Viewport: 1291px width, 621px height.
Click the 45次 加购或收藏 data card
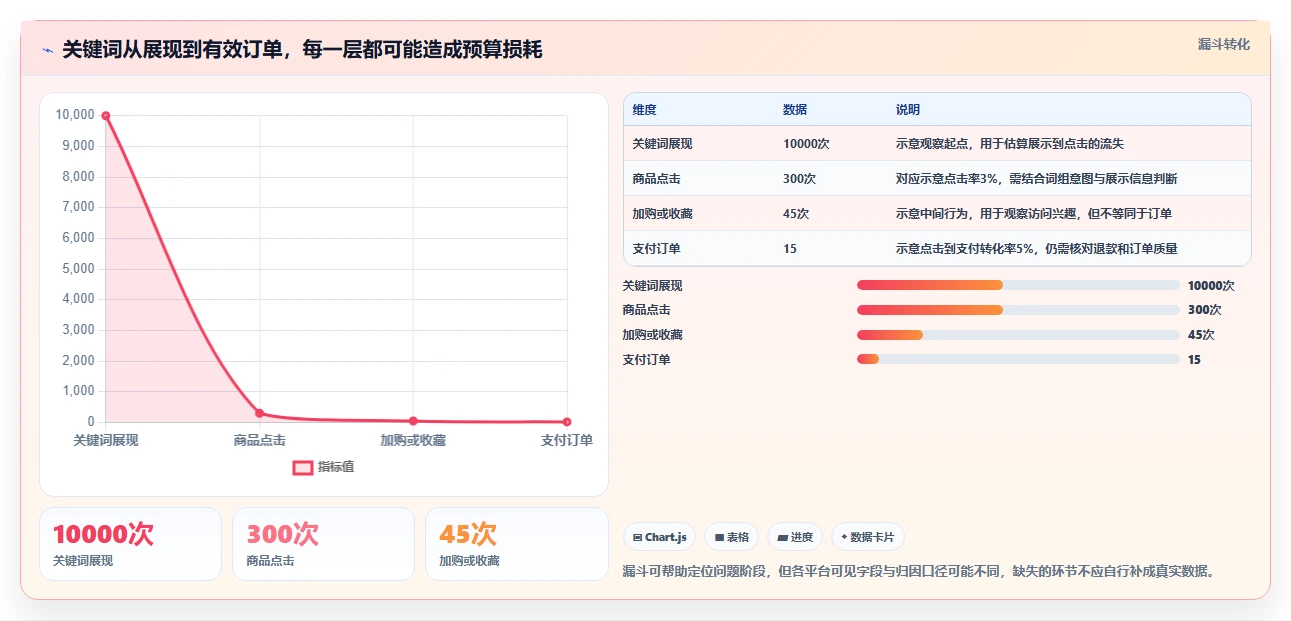(x=517, y=544)
